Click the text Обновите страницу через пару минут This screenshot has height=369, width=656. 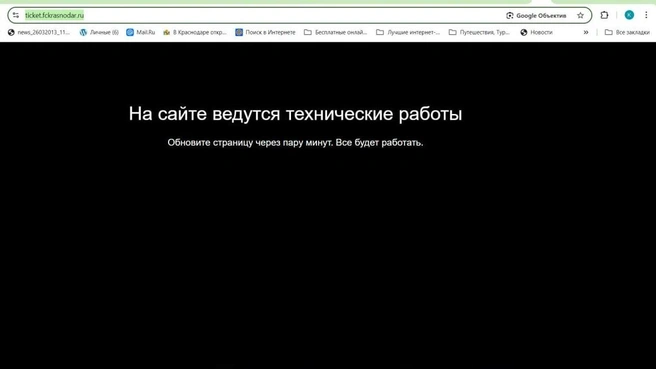(x=250, y=143)
